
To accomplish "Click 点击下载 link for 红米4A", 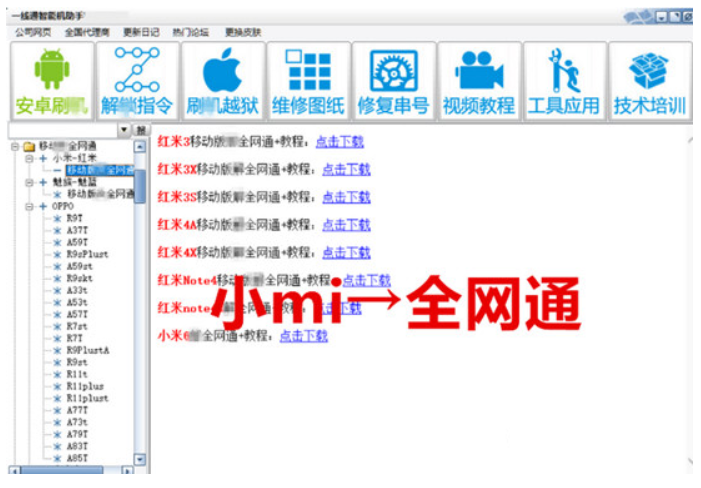I will pos(346,225).
